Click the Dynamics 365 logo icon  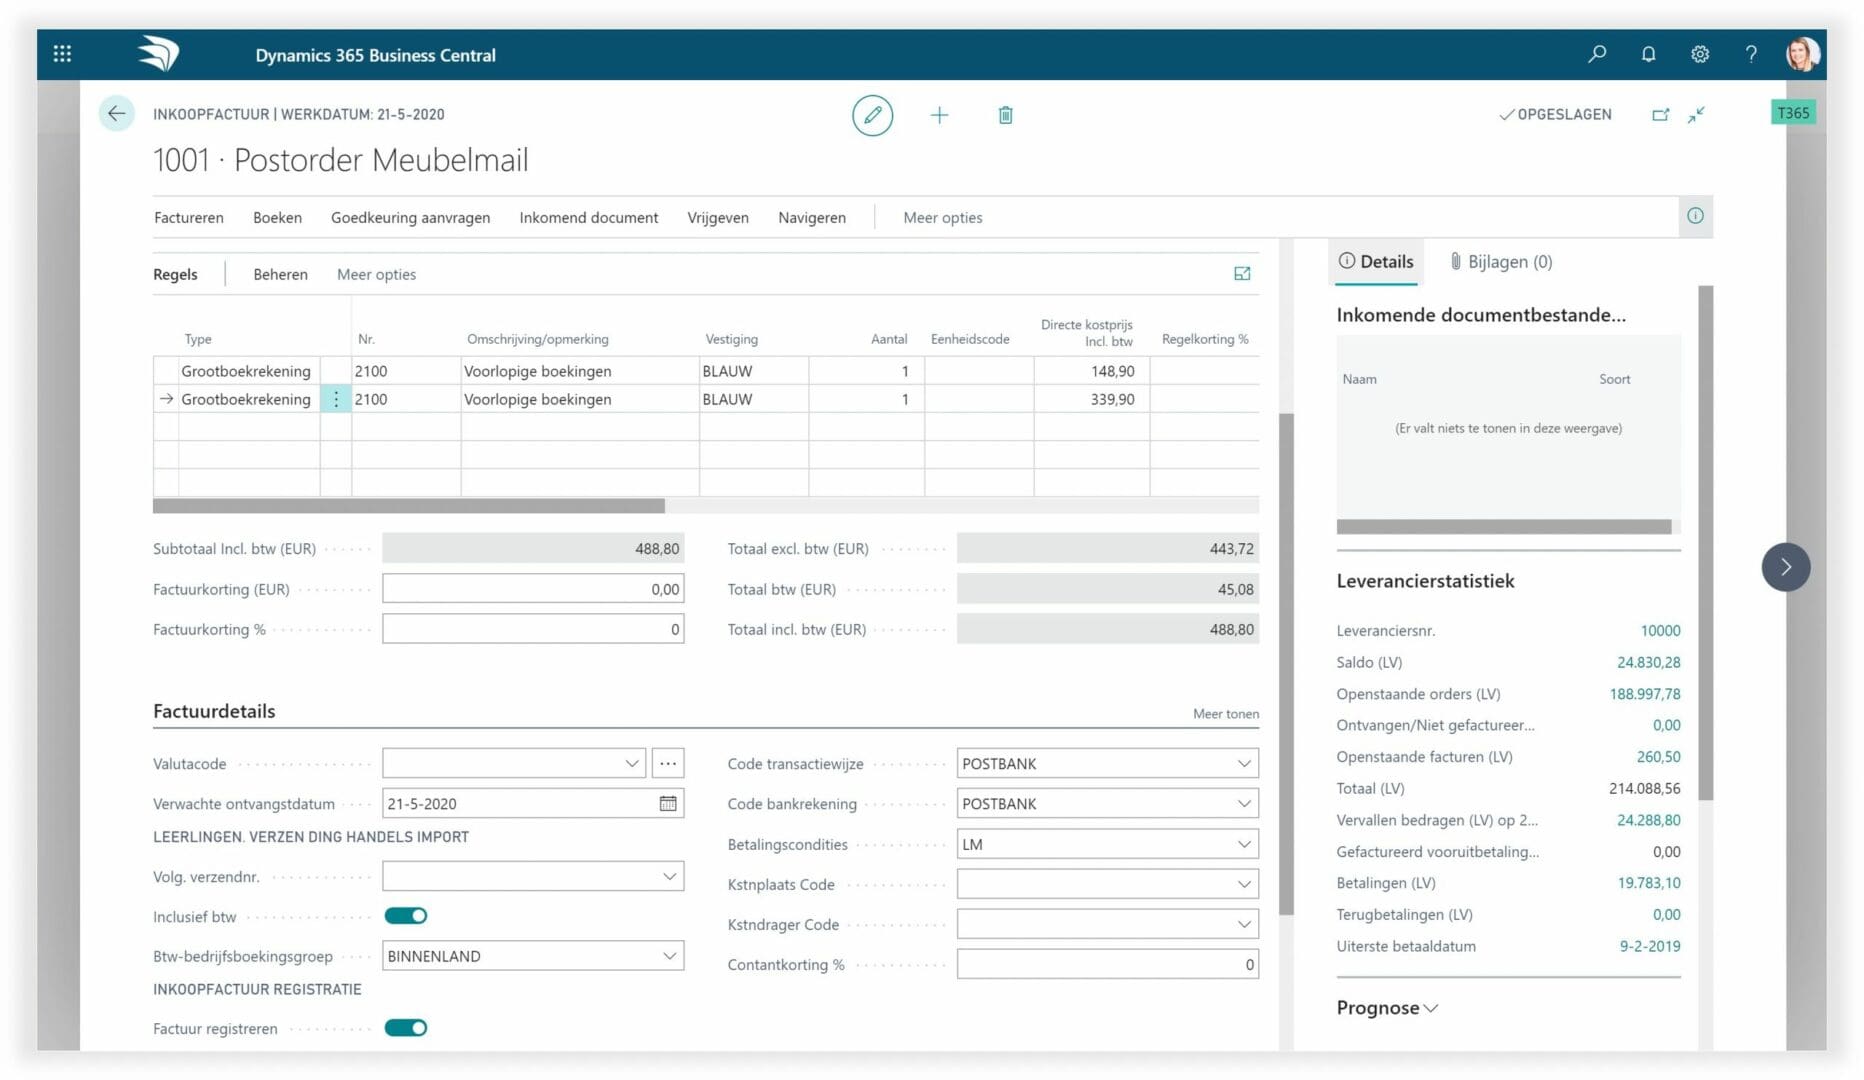(159, 54)
